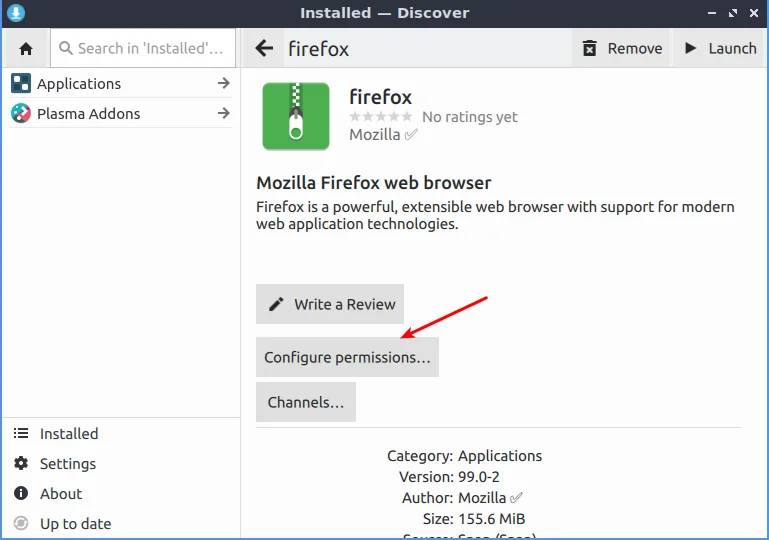Click the Installed list icon
This screenshot has width=769, height=540.
coord(21,433)
